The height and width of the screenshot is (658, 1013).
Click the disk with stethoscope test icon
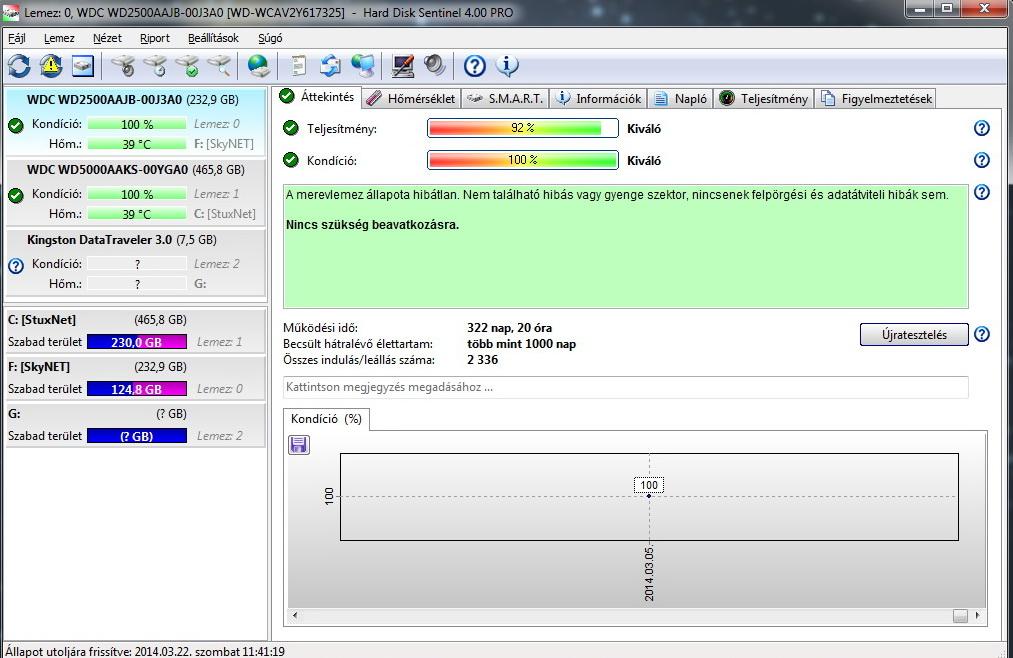click(123, 65)
